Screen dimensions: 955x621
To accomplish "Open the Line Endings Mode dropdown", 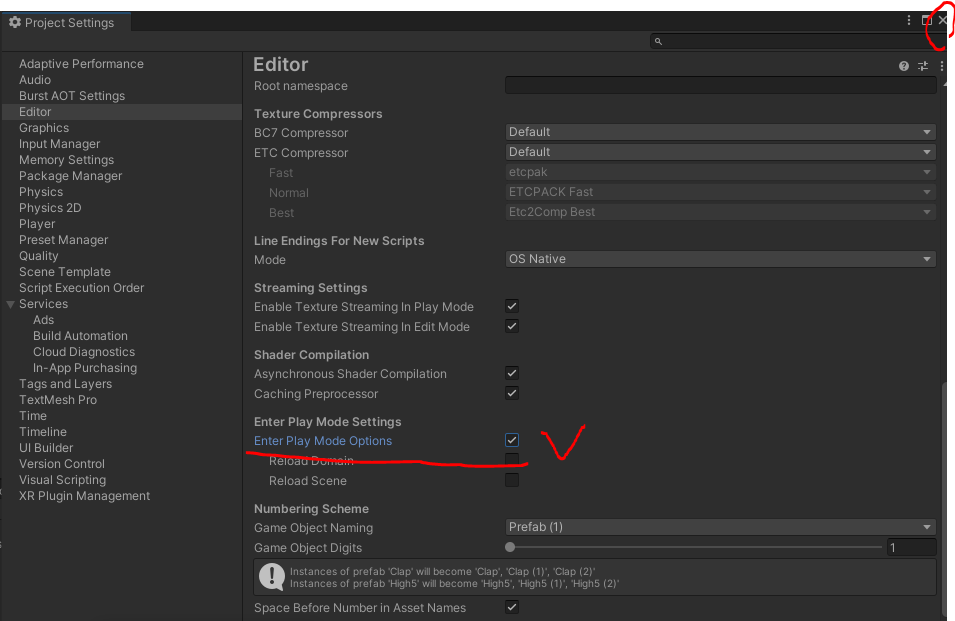I will [x=720, y=259].
